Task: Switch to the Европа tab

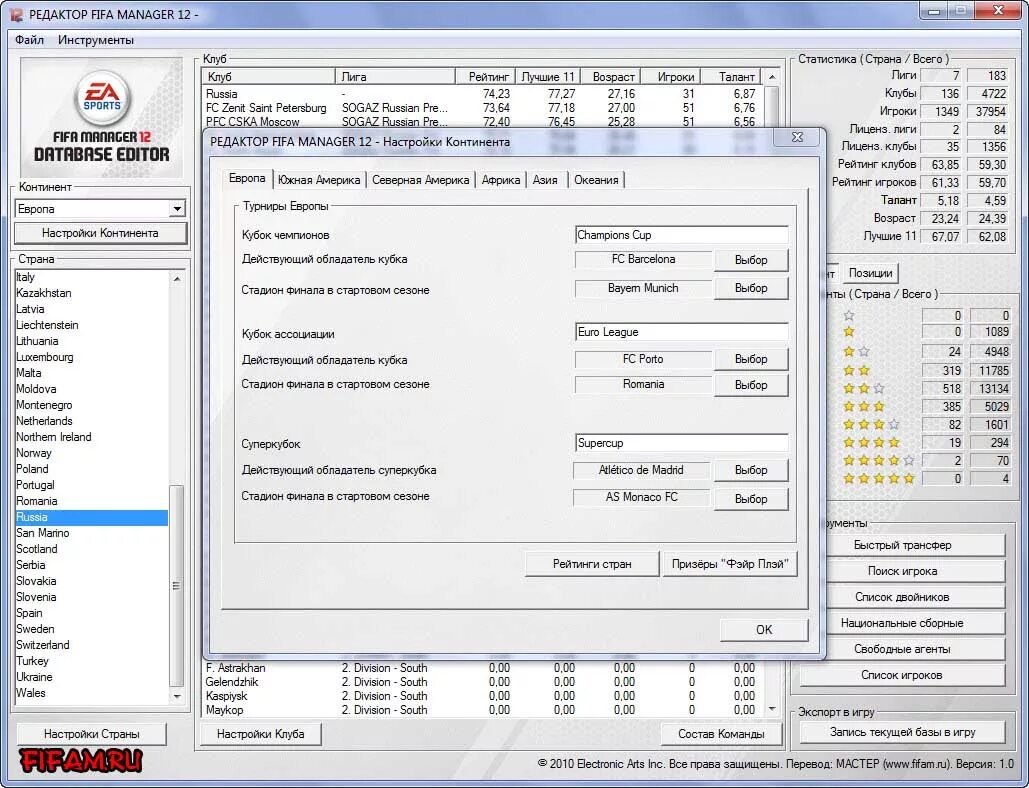Action: pos(247,178)
